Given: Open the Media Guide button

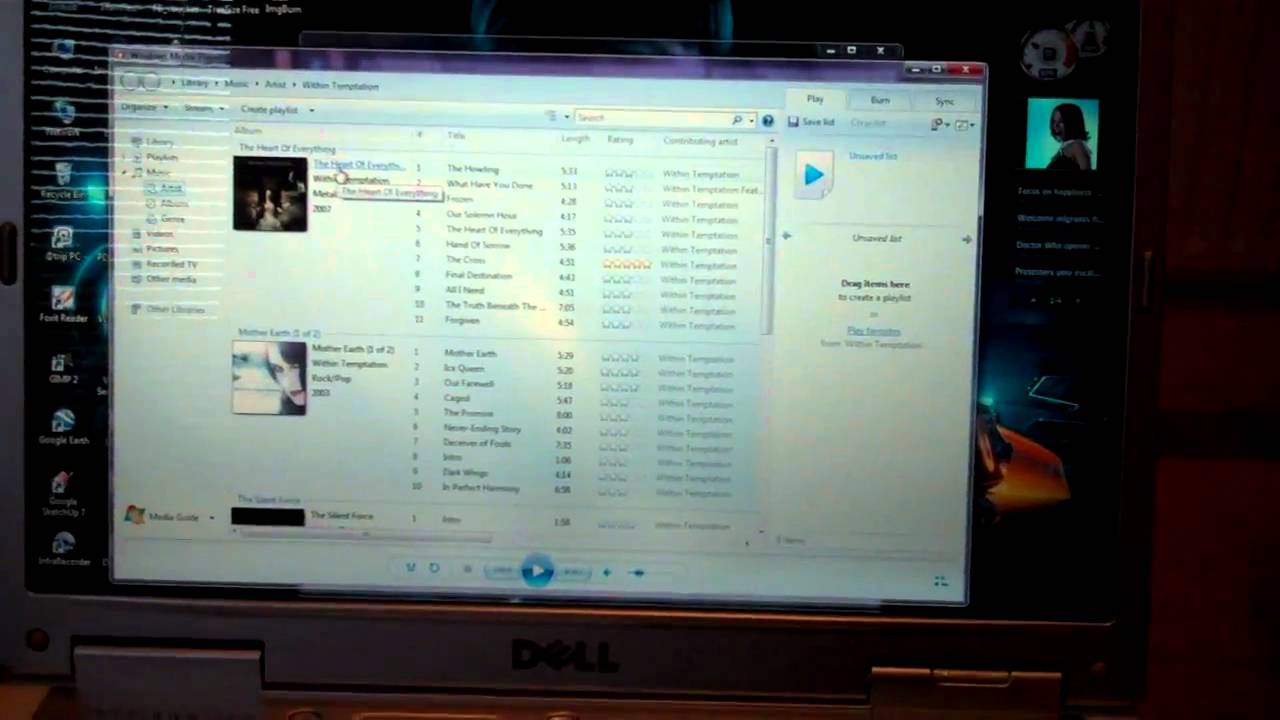Looking at the screenshot, I should 162,516.
